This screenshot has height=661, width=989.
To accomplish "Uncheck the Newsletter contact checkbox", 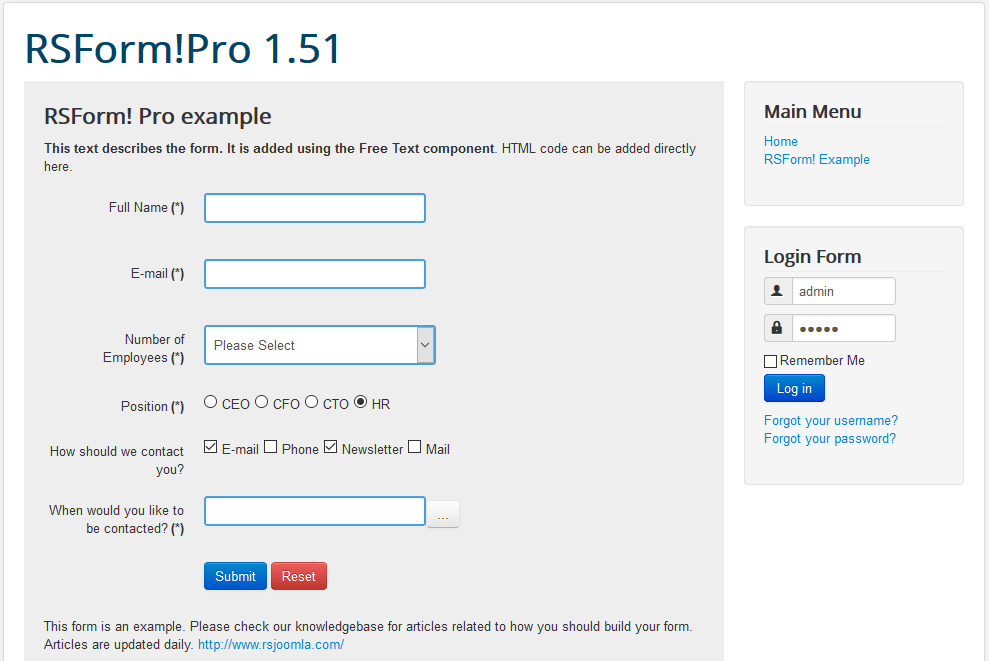I will (331, 447).
